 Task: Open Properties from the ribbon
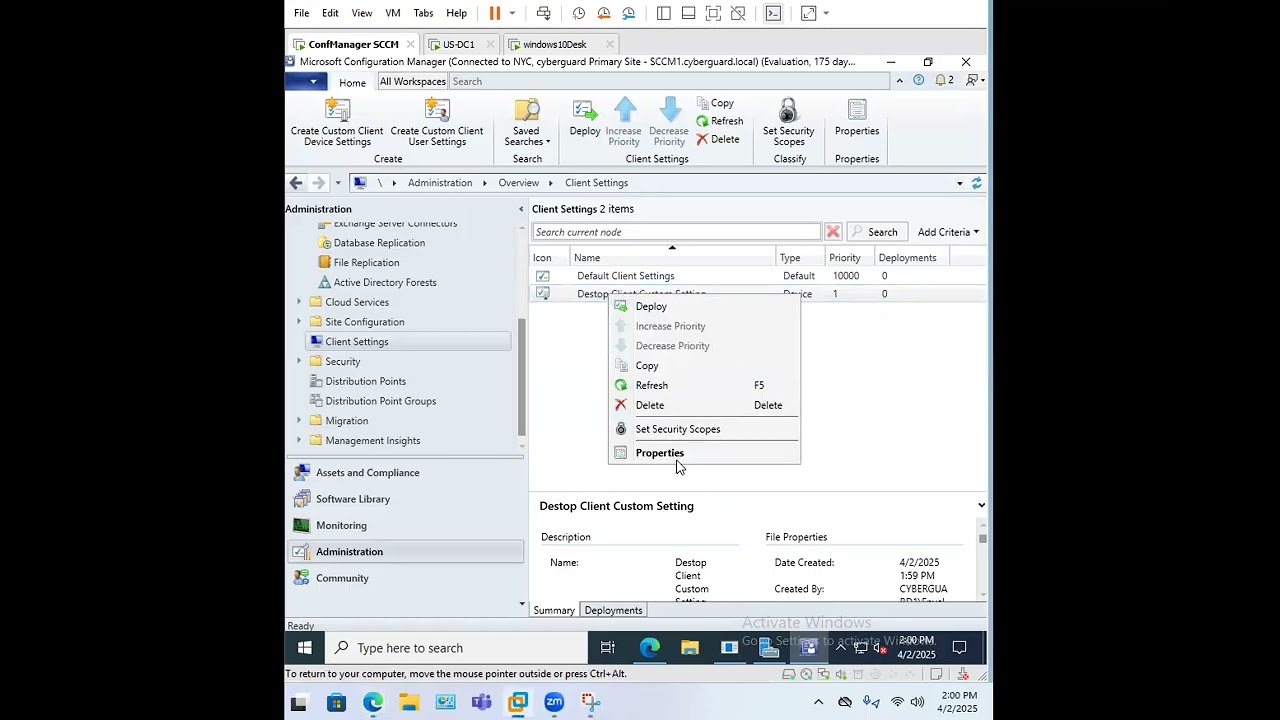[x=857, y=118]
